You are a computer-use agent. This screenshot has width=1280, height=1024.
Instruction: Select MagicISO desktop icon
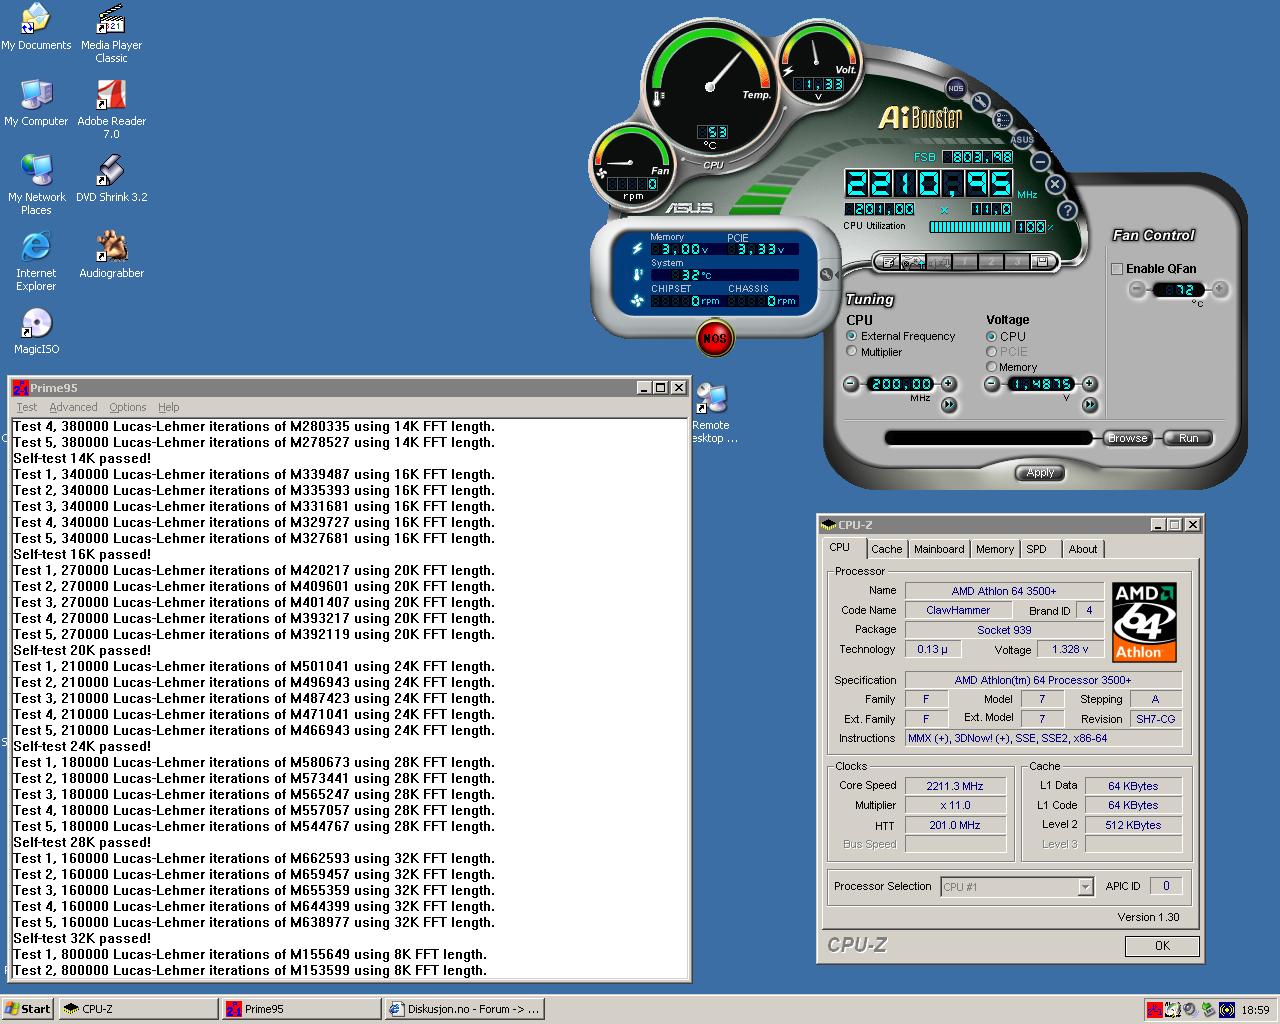point(36,331)
